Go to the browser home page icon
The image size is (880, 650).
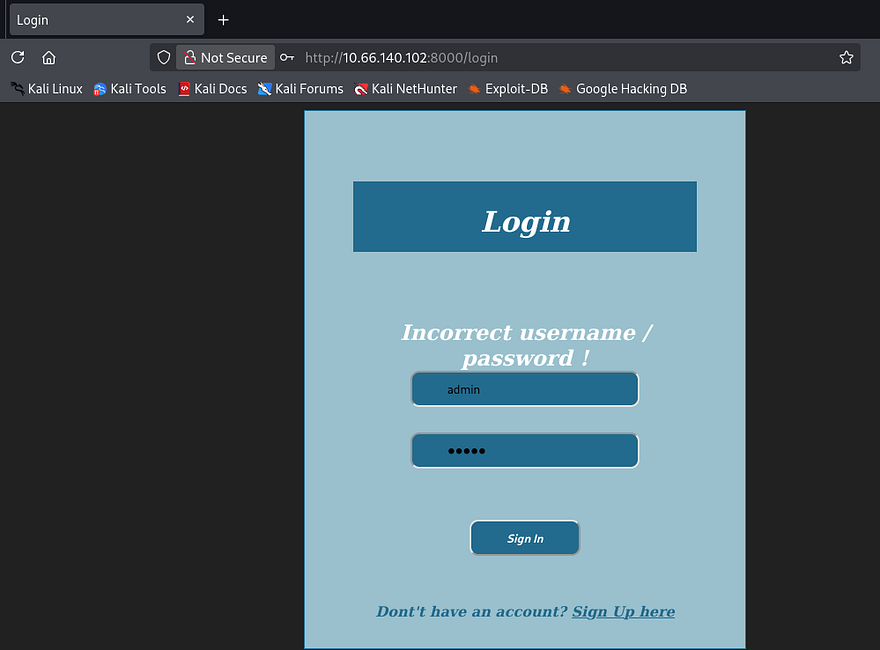pos(49,58)
